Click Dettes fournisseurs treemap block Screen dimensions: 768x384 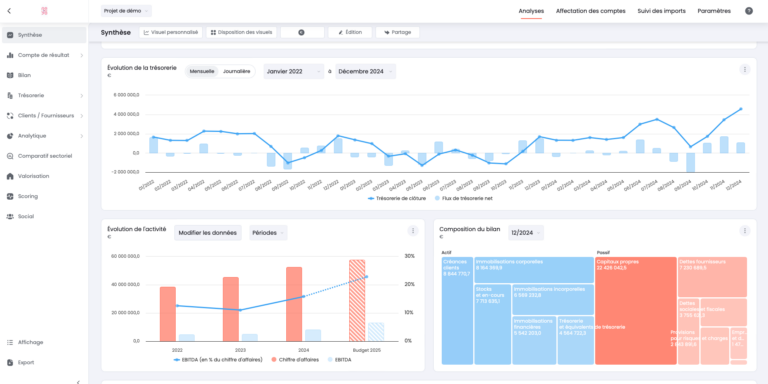(712, 277)
